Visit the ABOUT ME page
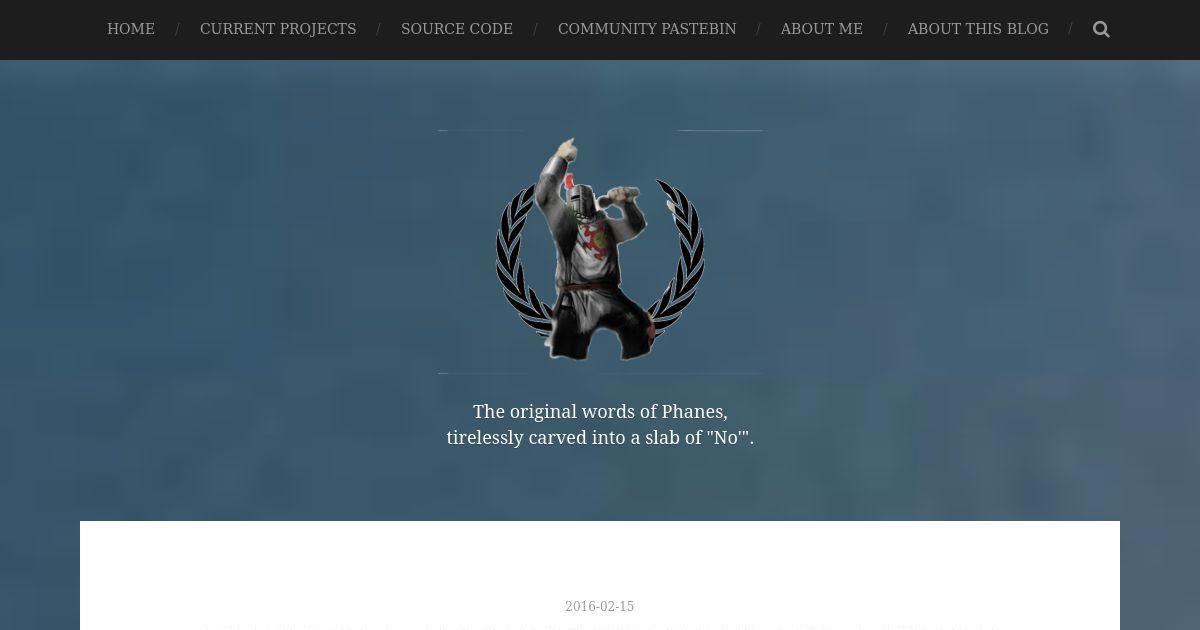1200x630 pixels. (x=821, y=29)
